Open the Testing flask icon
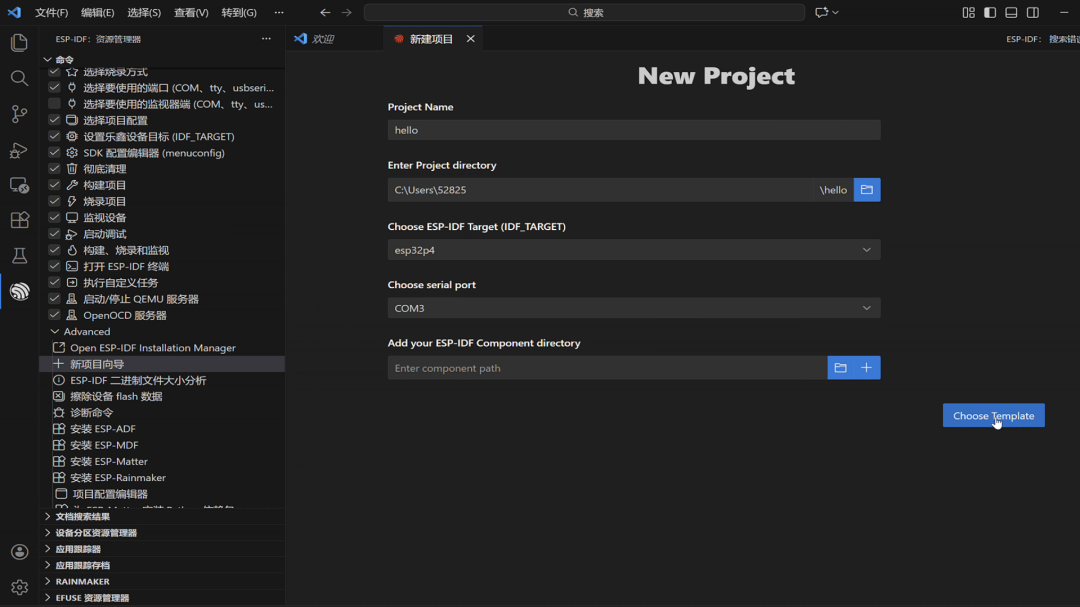Screen dimensions: 1080x607 (19, 256)
